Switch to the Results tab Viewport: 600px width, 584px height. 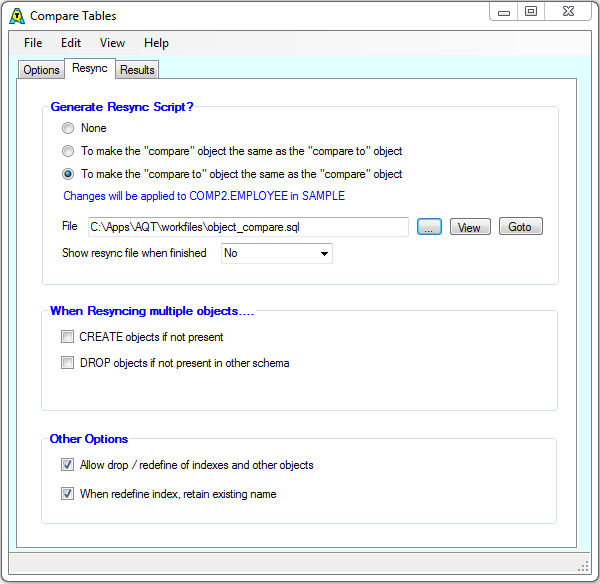coord(137,70)
